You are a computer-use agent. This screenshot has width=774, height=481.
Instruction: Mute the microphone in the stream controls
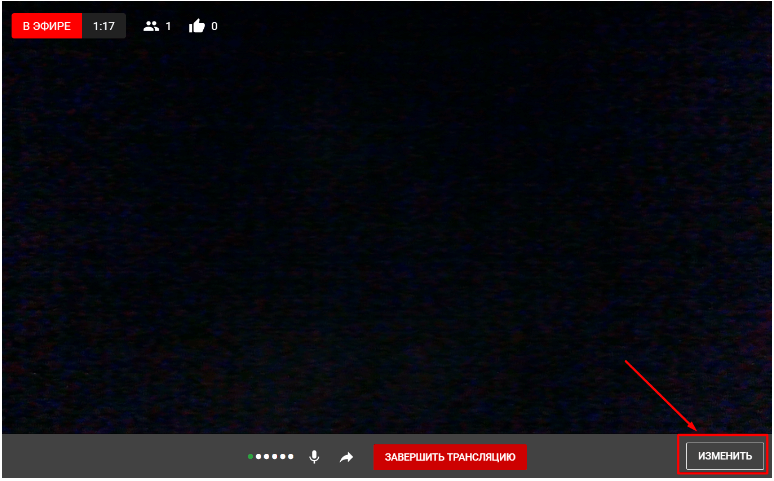314,457
